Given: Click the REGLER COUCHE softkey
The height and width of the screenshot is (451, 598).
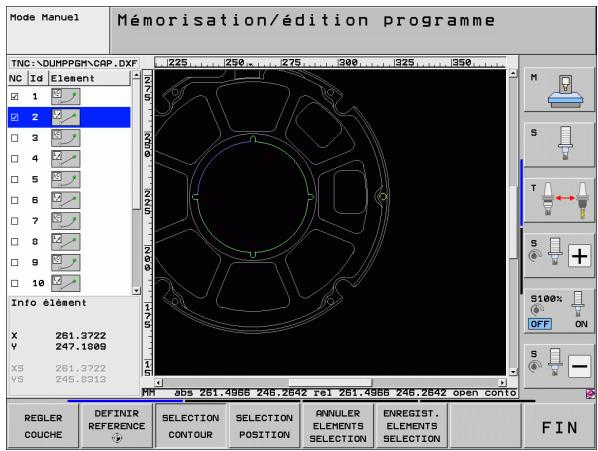Looking at the screenshot, I should (43, 426).
